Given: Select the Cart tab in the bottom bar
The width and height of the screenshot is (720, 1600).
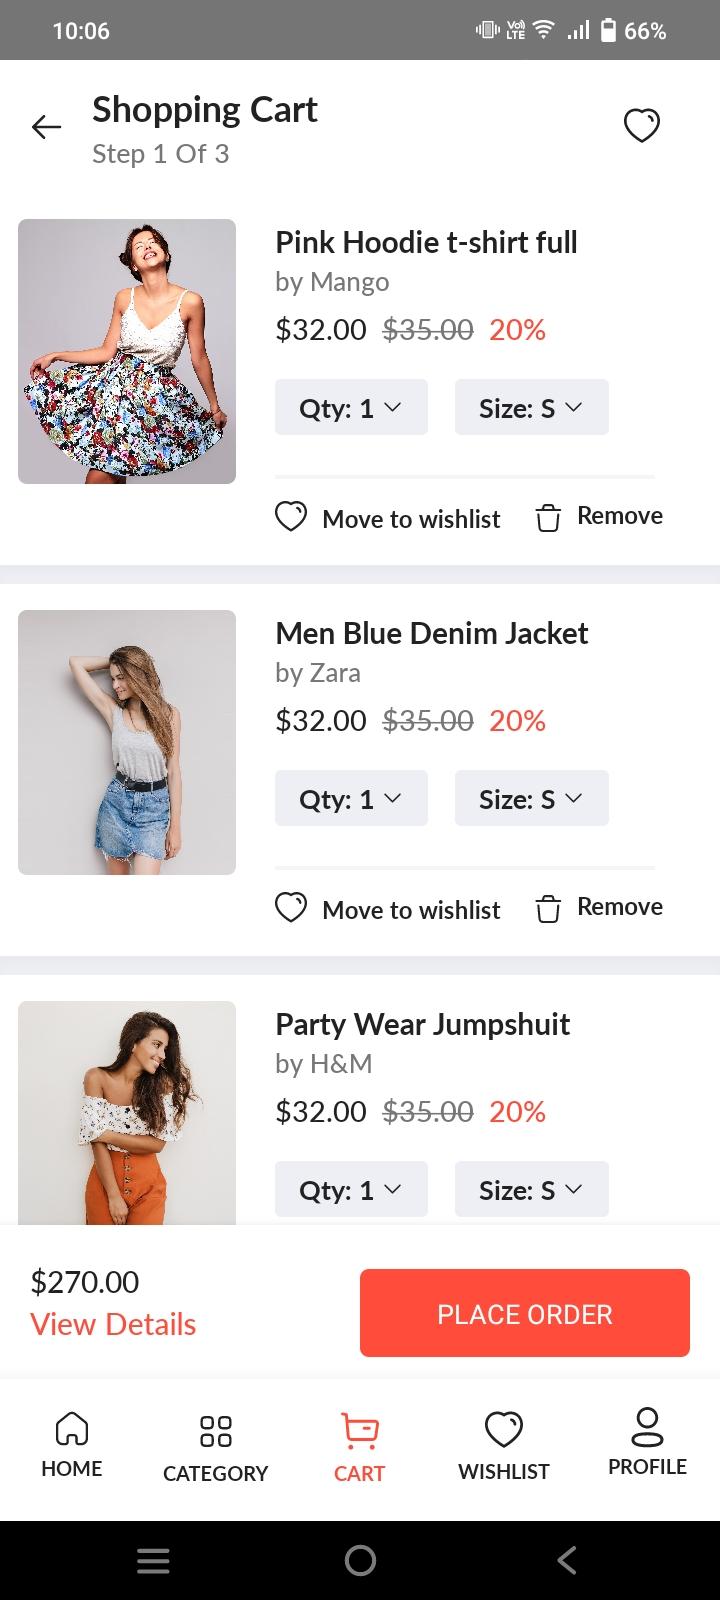Looking at the screenshot, I should click(x=359, y=1447).
